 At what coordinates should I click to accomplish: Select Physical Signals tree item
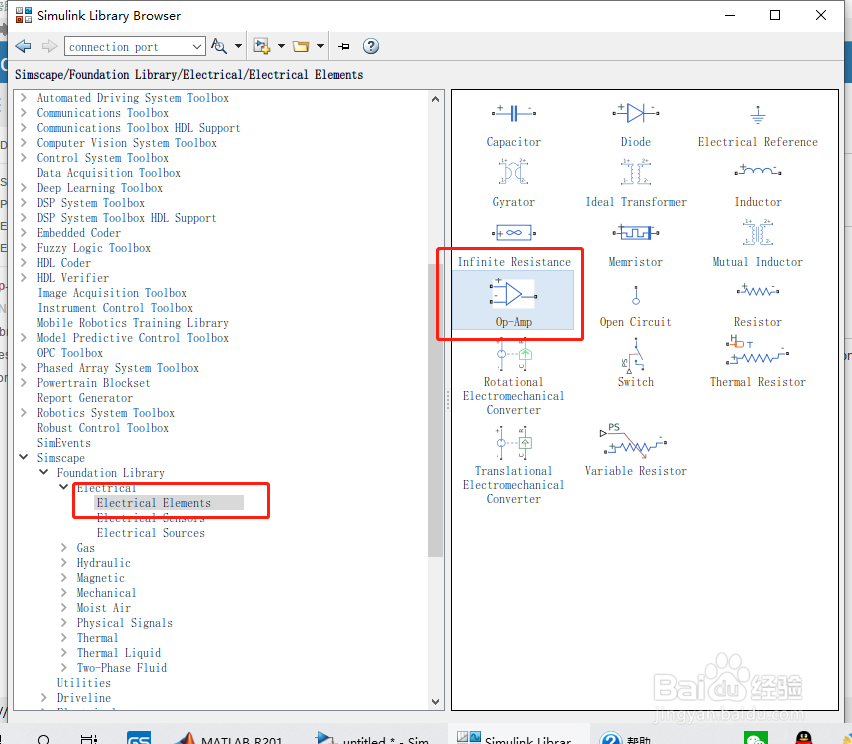point(124,623)
